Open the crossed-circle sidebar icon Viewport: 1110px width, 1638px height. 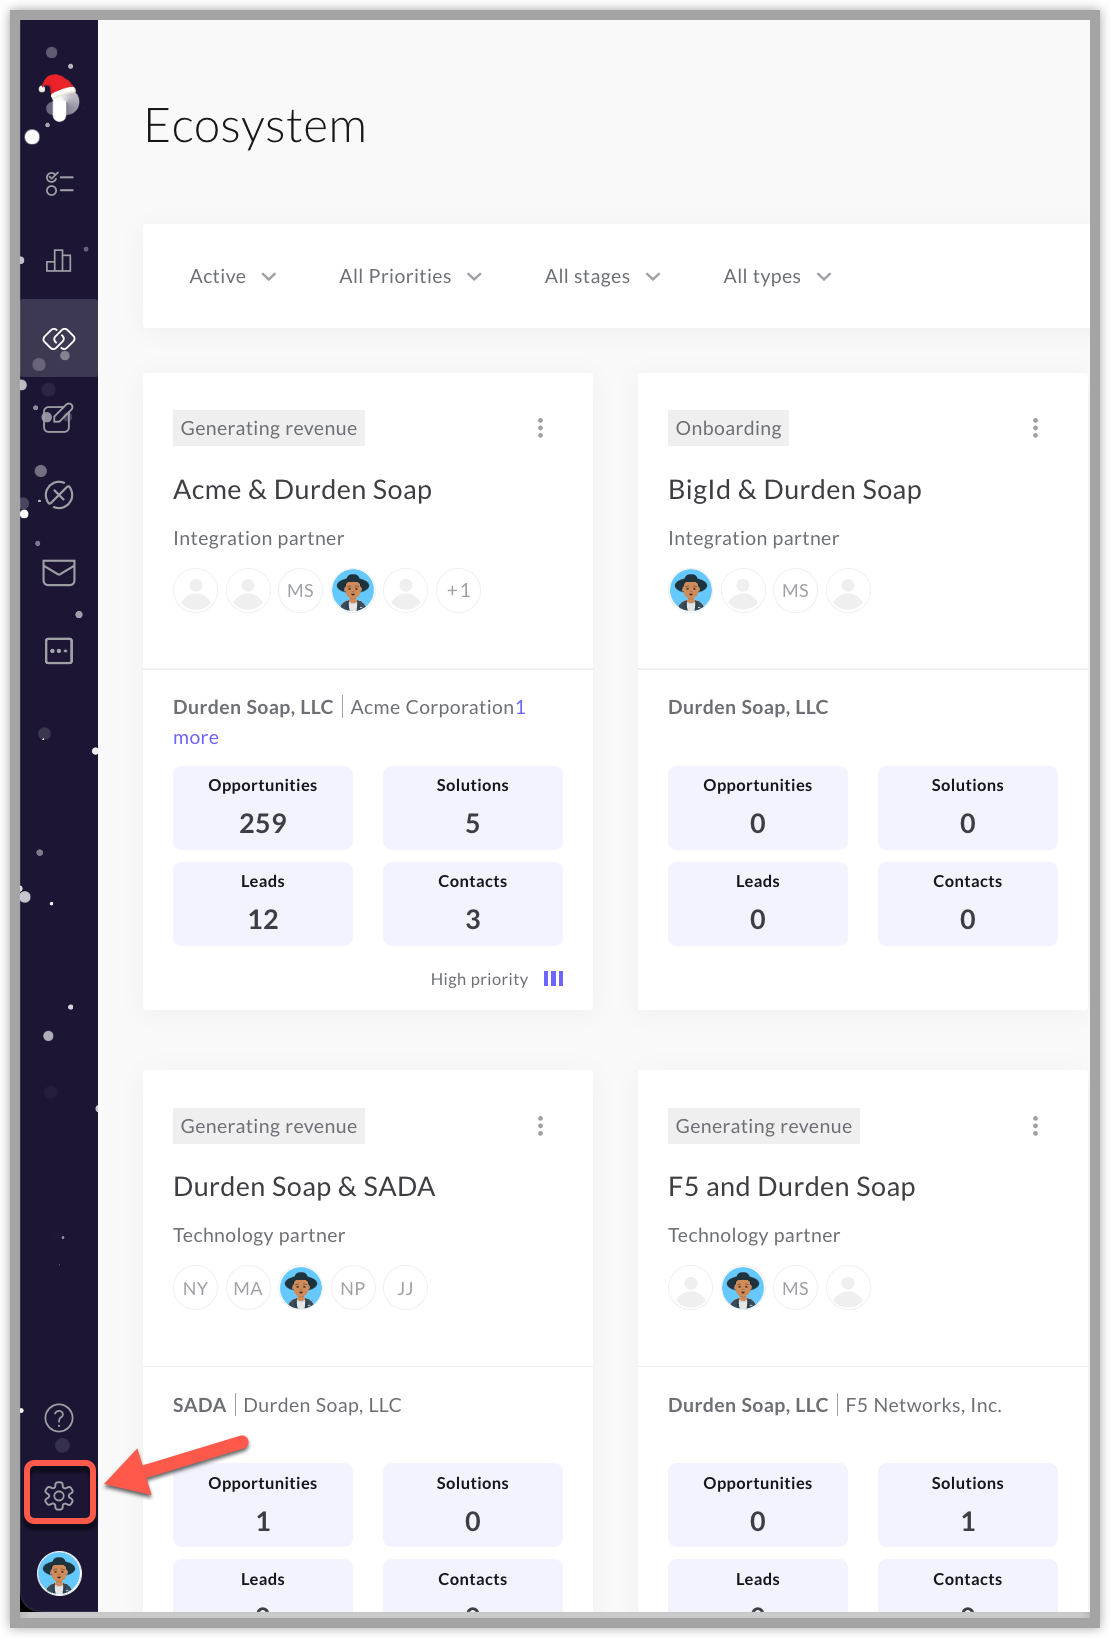pos(59,495)
